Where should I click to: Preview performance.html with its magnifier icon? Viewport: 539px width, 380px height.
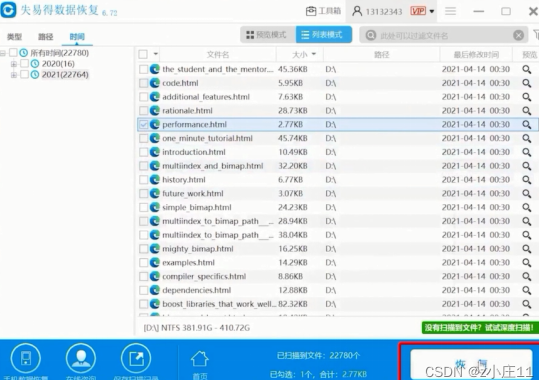point(526,124)
